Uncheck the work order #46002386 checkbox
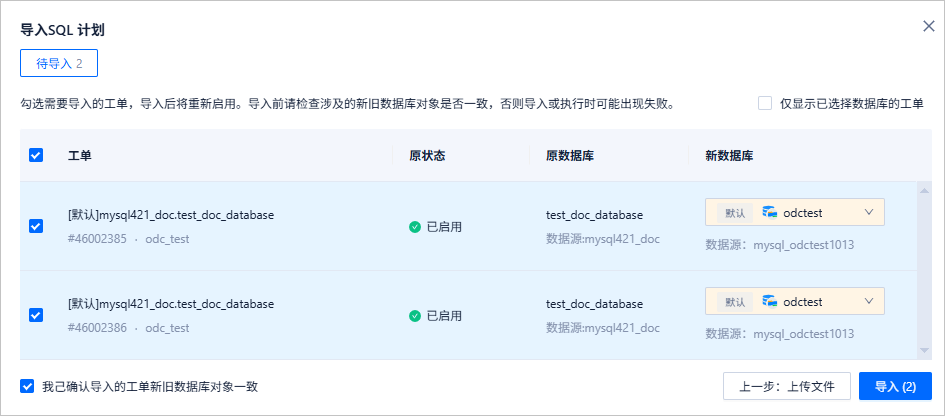 coord(36,315)
